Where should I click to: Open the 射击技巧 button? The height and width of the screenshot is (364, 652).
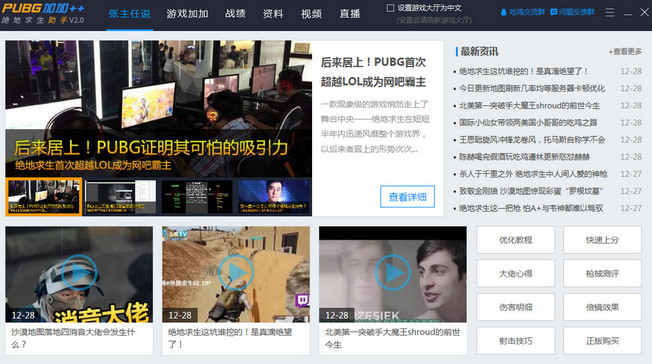(516, 341)
